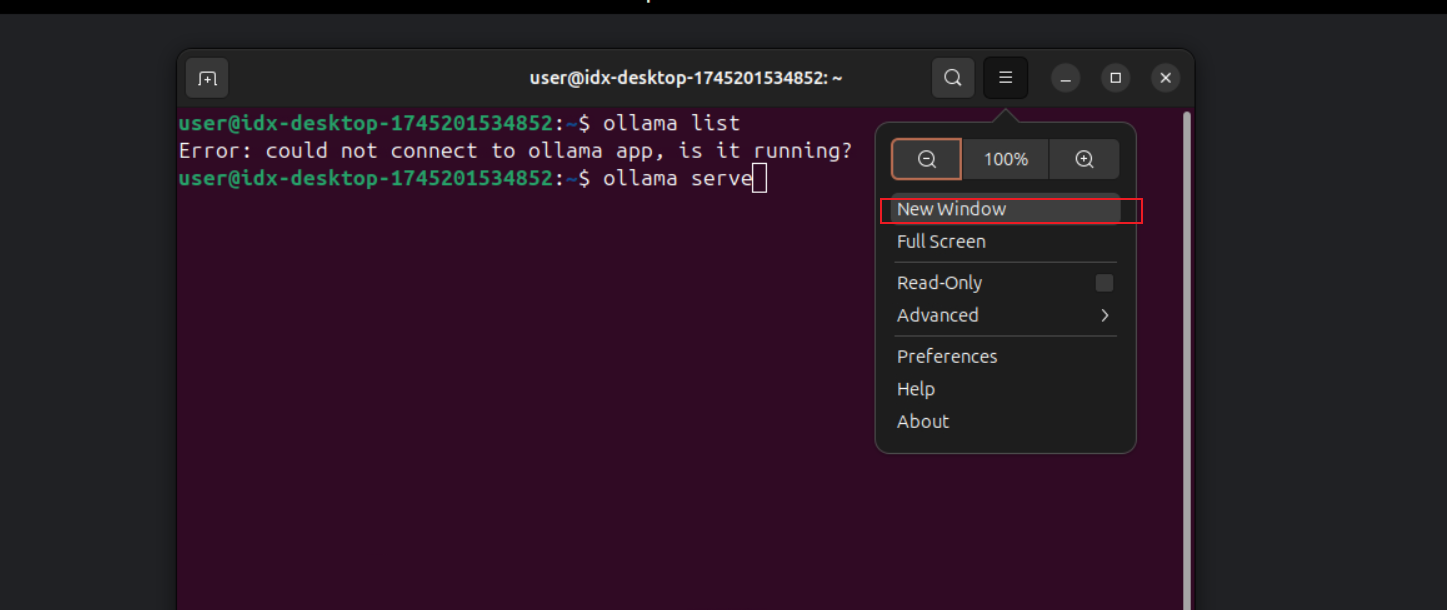1447x610 pixels.
Task: Click the terminal search magnifier icon
Action: (953, 78)
